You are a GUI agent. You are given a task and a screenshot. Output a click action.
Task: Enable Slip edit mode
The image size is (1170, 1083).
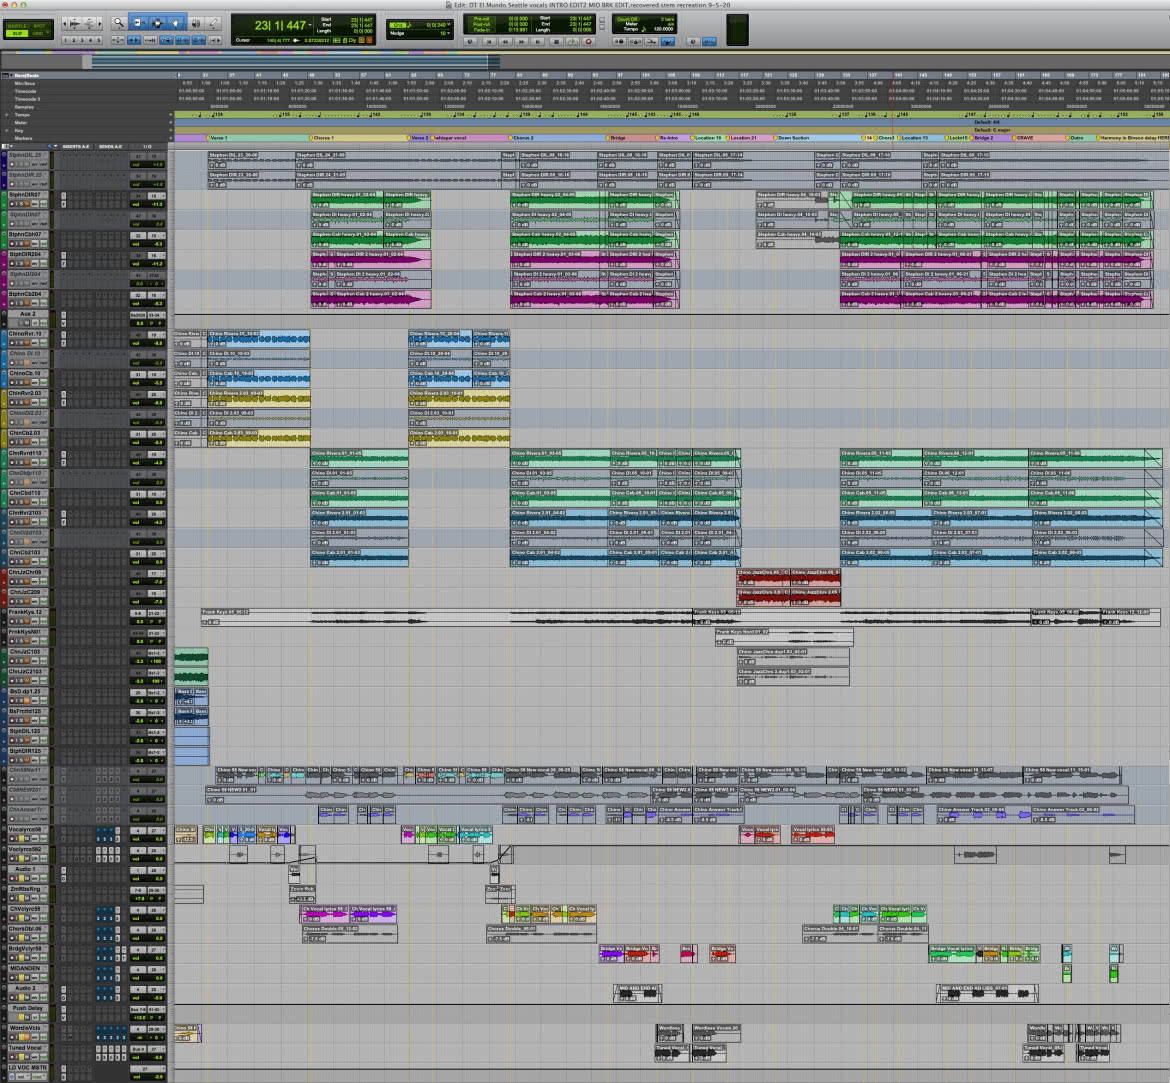pyautogui.click(x=17, y=33)
